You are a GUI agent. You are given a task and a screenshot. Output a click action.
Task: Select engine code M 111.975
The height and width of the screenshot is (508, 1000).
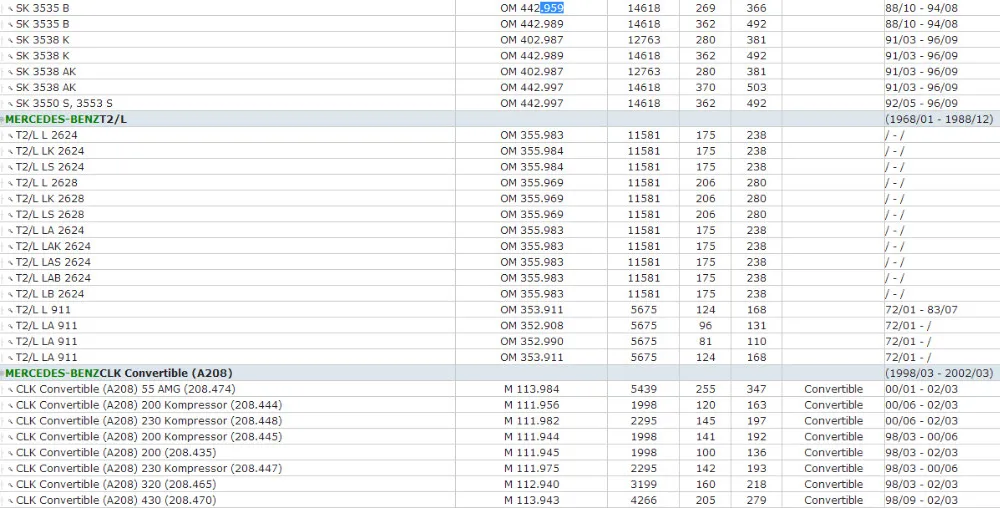[x=532, y=468]
